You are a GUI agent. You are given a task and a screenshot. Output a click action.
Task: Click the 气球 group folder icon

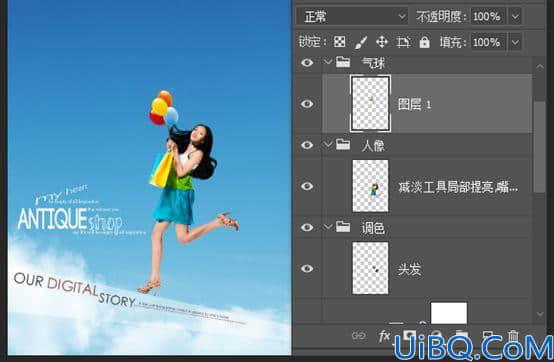(343, 62)
